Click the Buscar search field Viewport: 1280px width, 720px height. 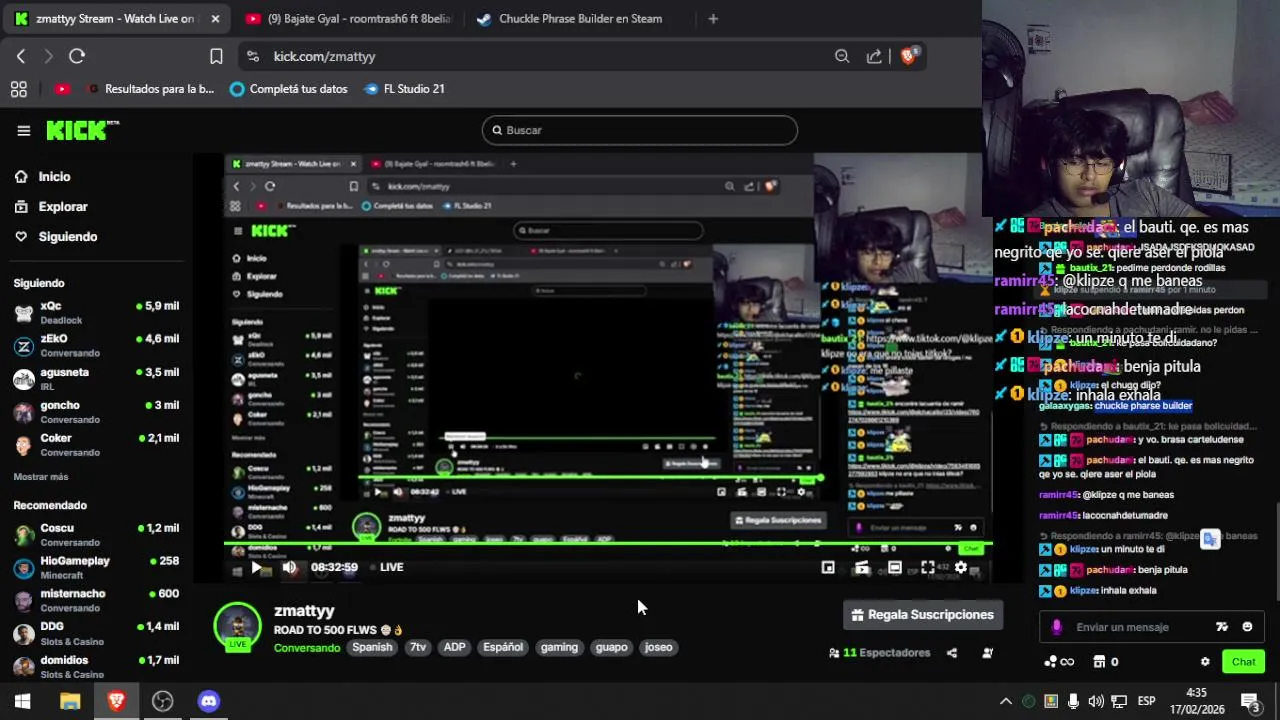point(640,130)
